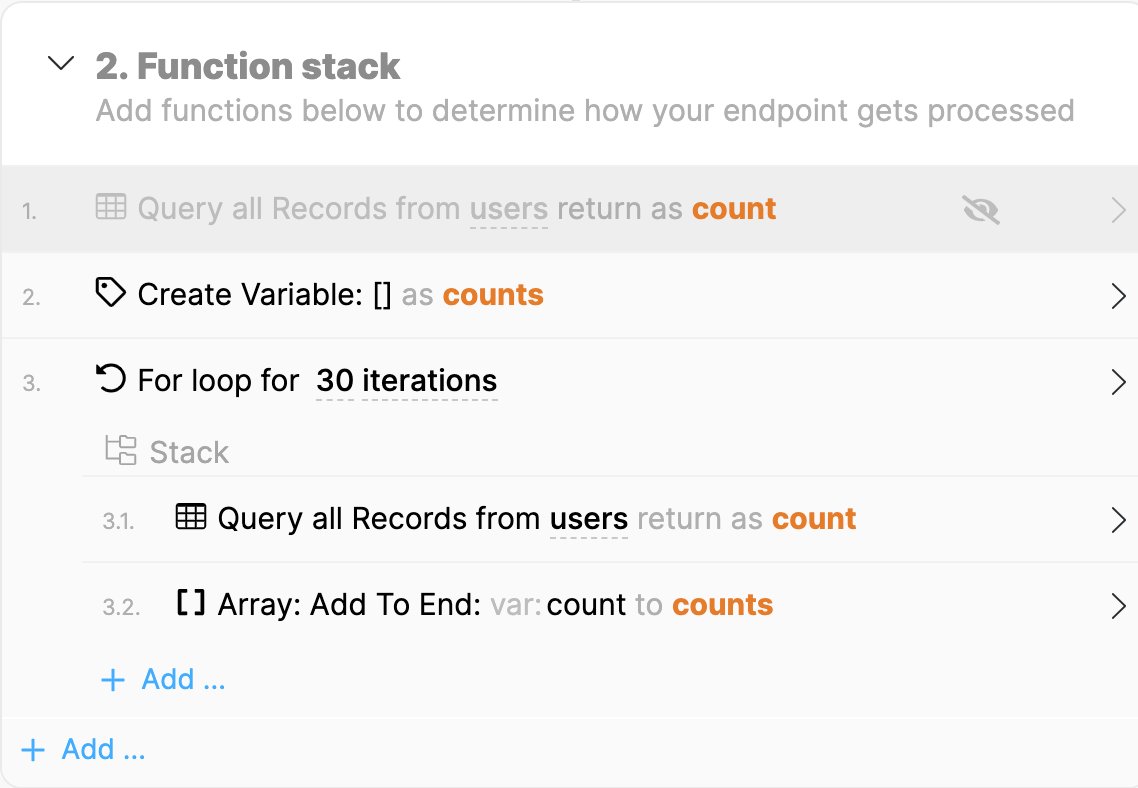Click the loop icon on For loop step

pos(111,378)
